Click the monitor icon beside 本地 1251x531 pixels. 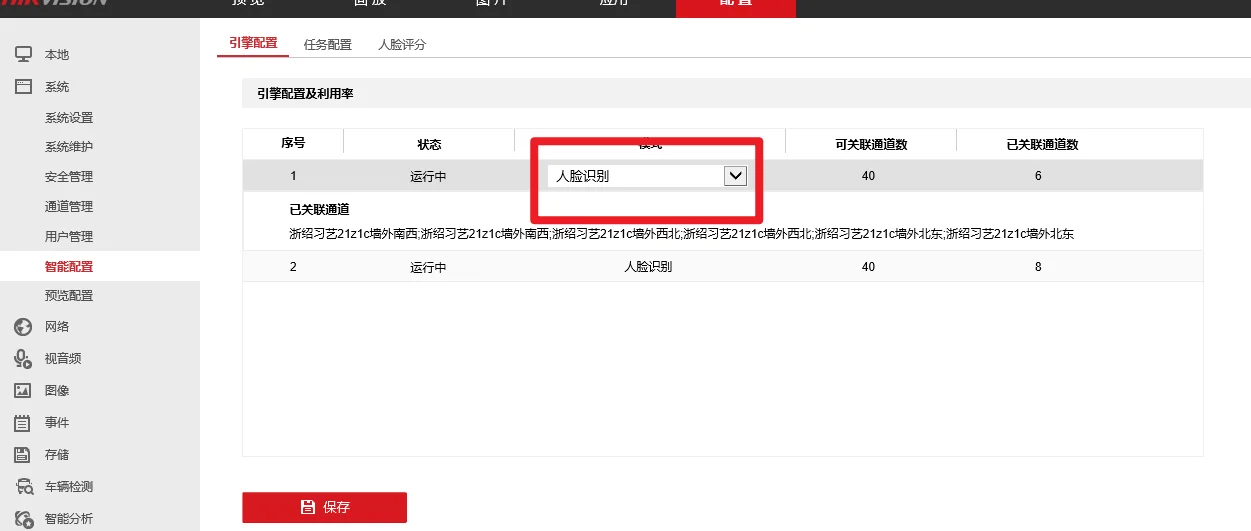point(23,54)
